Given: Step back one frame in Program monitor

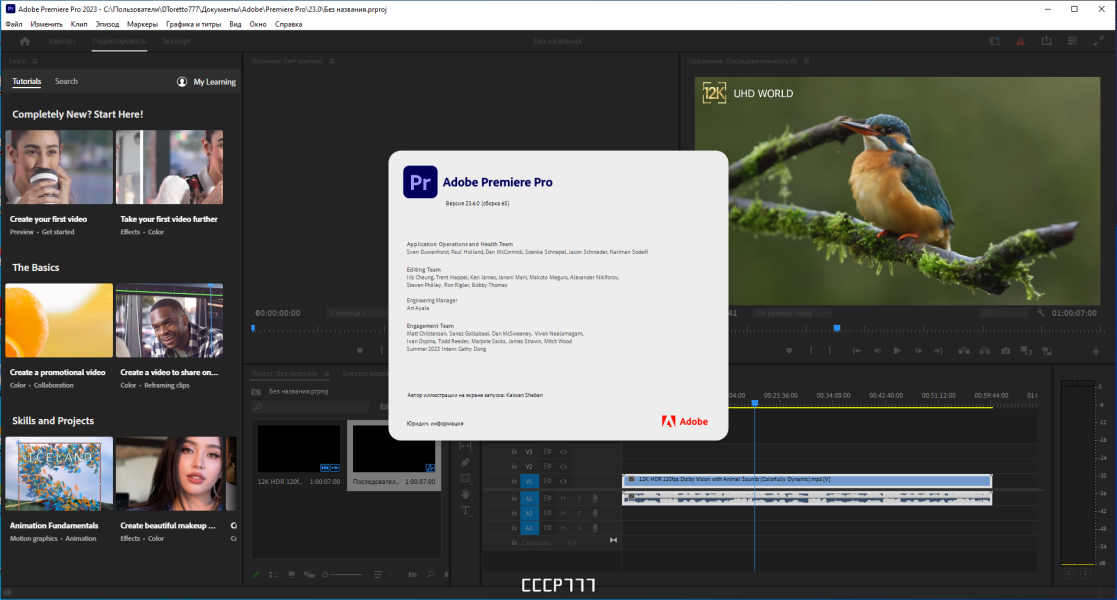Looking at the screenshot, I should click(877, 351).
